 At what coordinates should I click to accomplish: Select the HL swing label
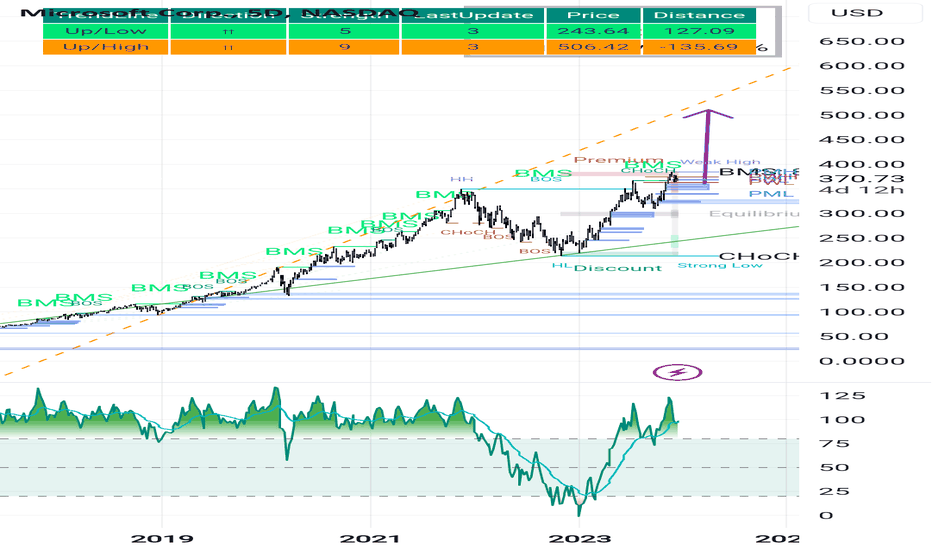click(x=562, y=265)
